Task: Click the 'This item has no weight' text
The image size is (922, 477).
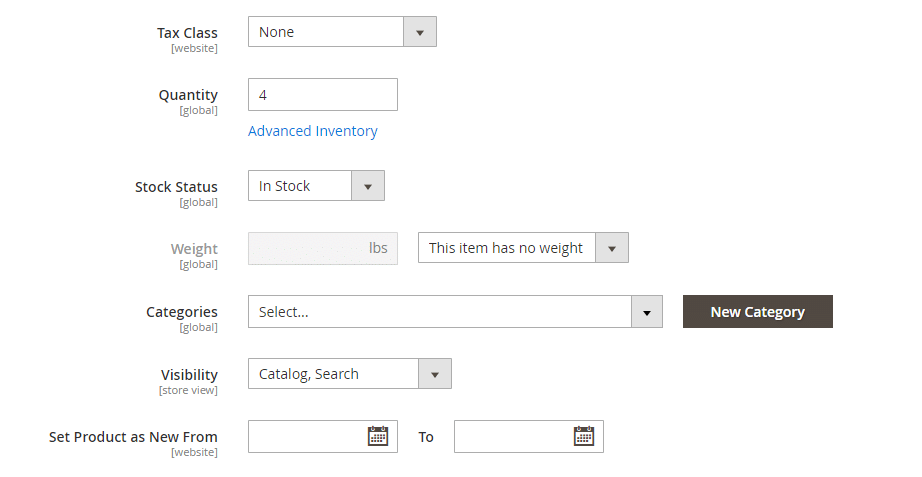Action: tap(505, 248)
